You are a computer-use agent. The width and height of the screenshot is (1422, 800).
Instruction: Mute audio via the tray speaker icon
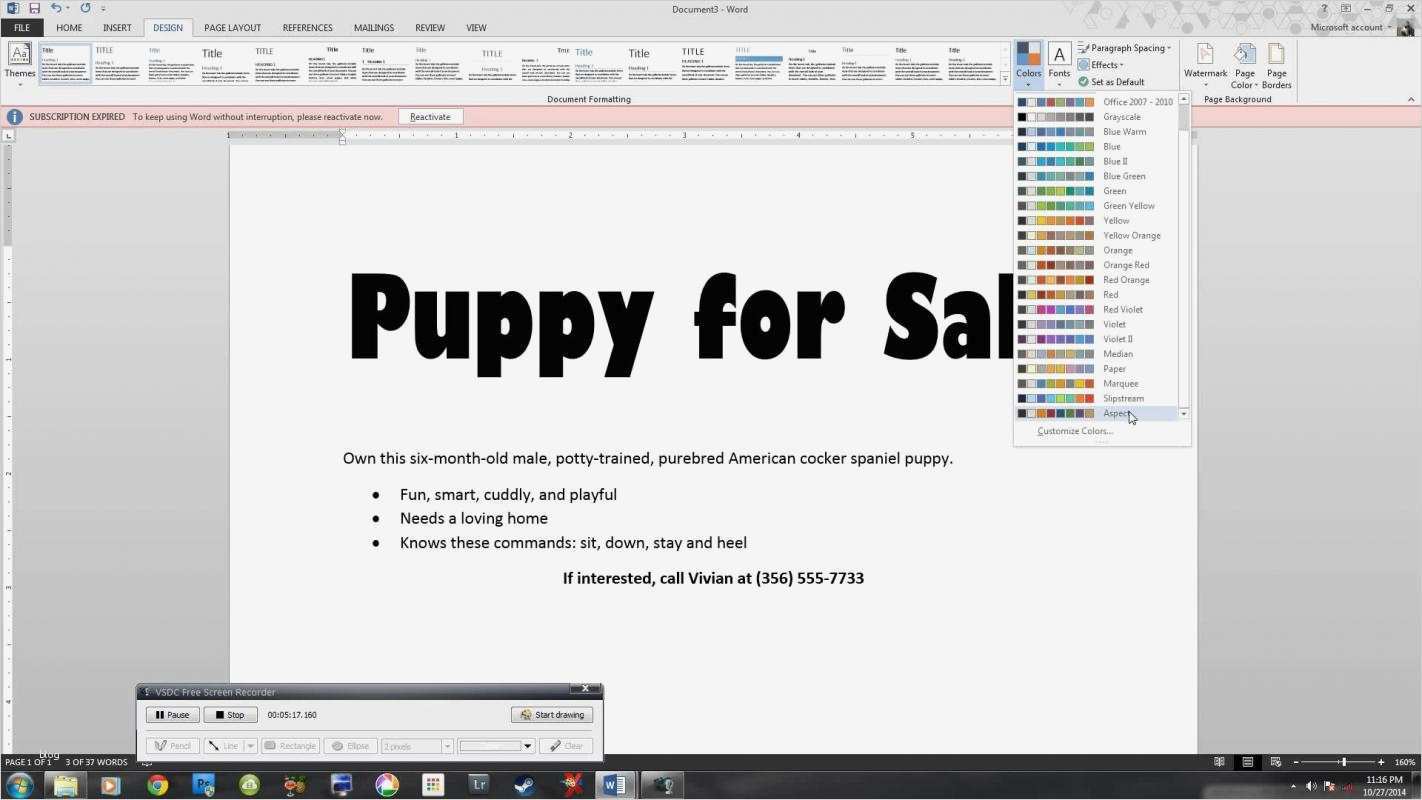point(1311,785)
